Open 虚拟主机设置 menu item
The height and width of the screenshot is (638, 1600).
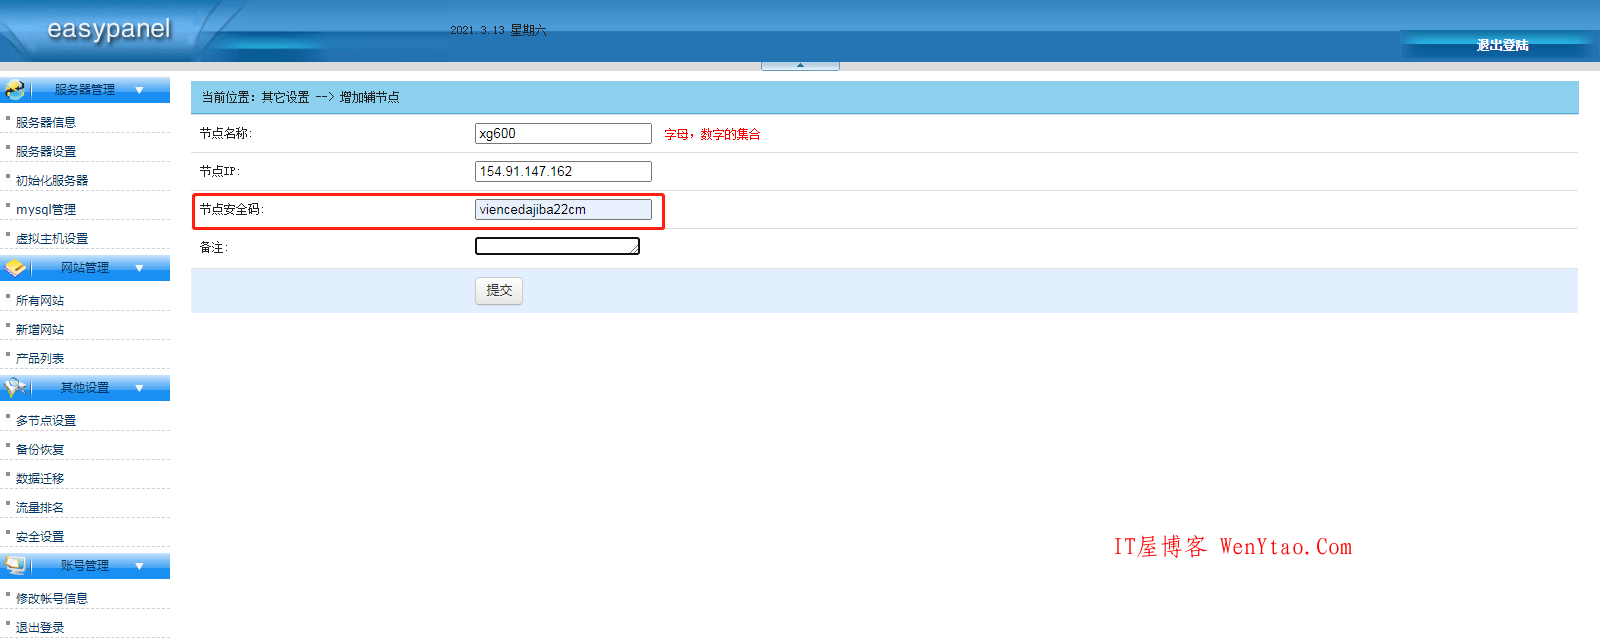click(52, 238)
